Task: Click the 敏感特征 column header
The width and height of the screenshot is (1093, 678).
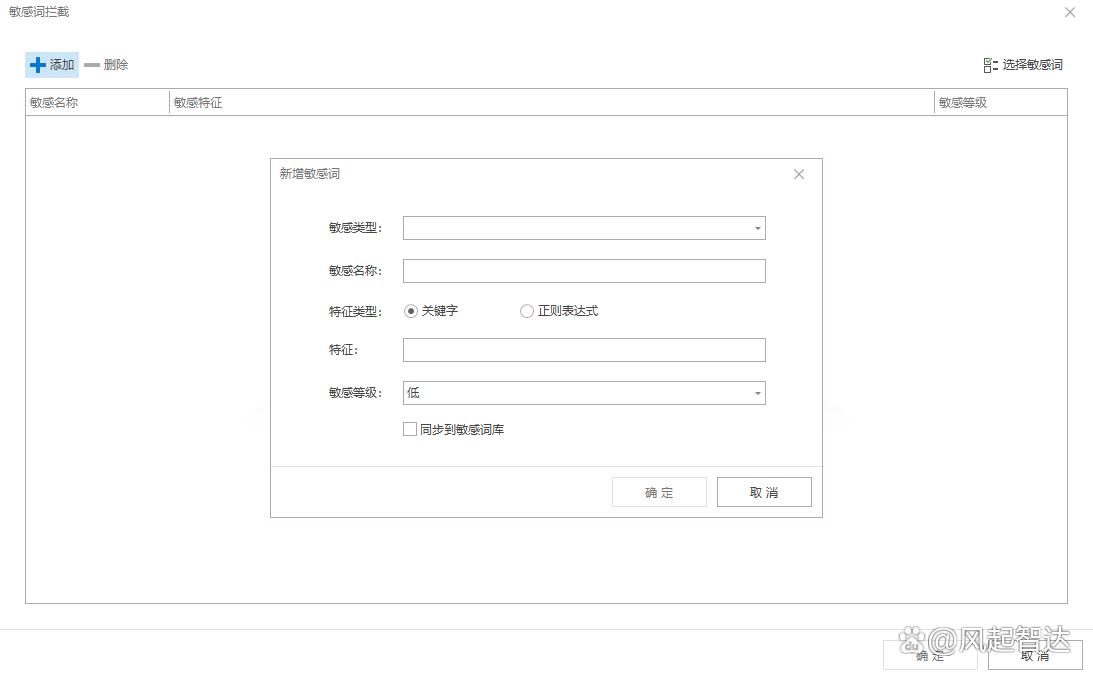Action: coord(551,102)
